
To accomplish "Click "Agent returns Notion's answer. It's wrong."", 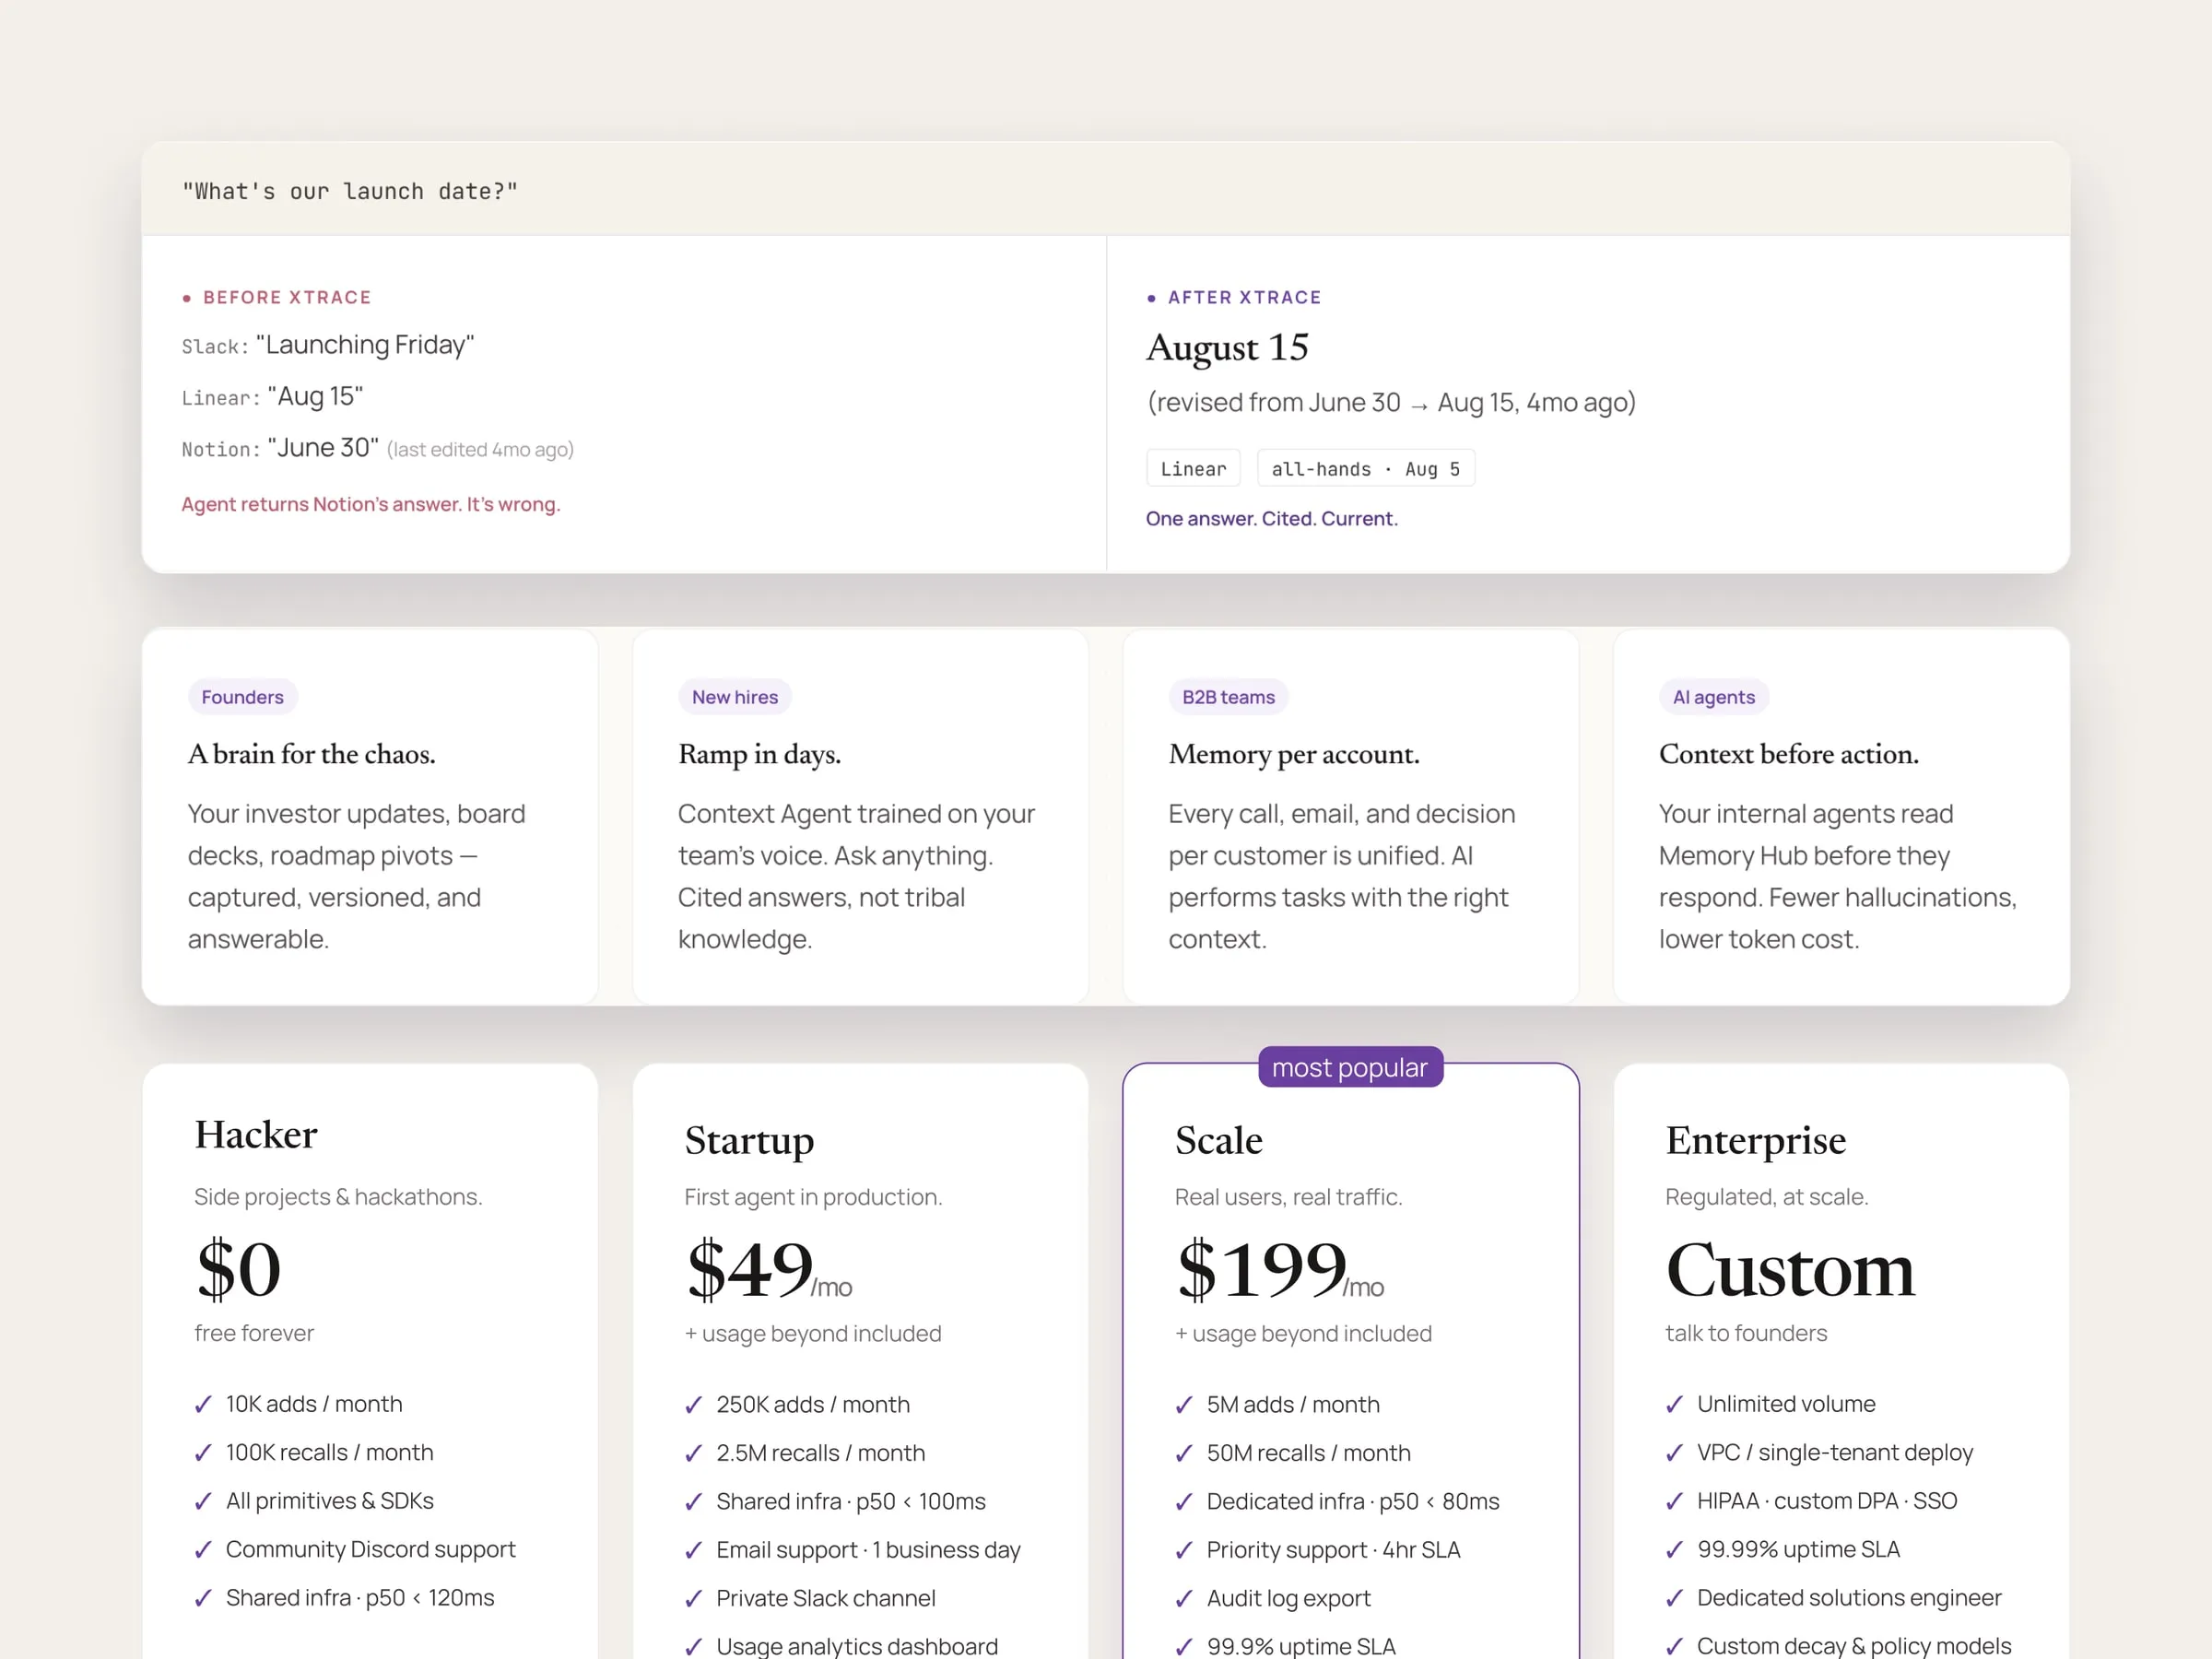I will coord(371,504).
